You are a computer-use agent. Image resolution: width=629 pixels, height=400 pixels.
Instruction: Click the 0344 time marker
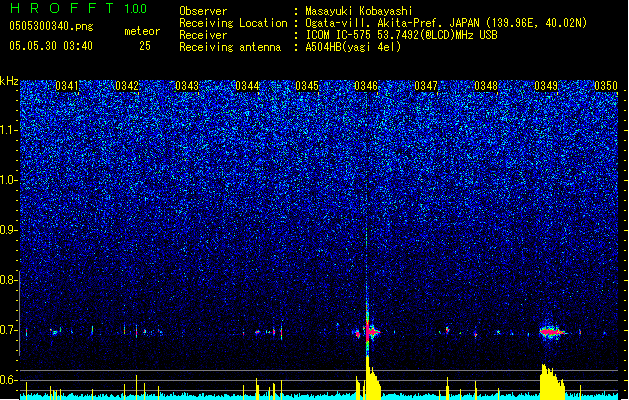pos(247,86)
